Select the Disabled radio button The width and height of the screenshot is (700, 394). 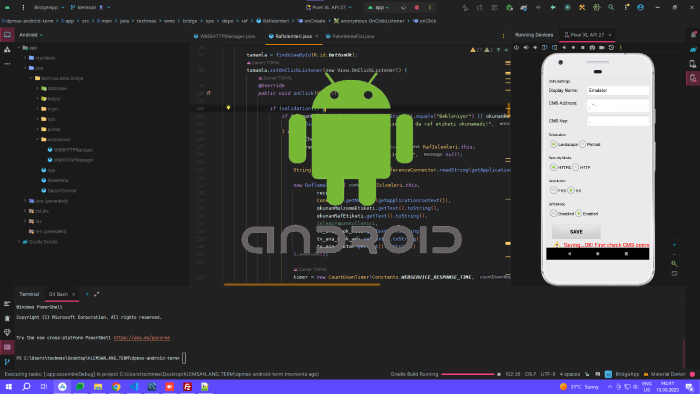(554, 213)
